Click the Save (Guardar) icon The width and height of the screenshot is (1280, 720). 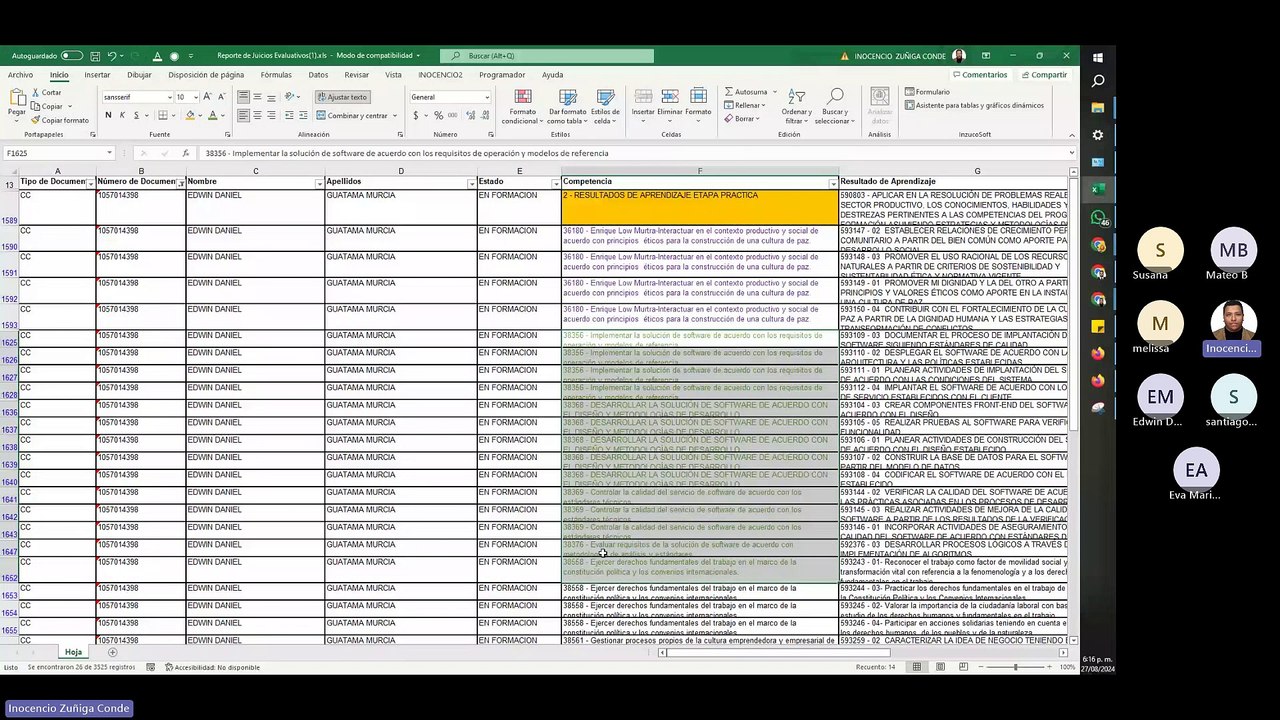pyautogui.click(x=95, y=56)
